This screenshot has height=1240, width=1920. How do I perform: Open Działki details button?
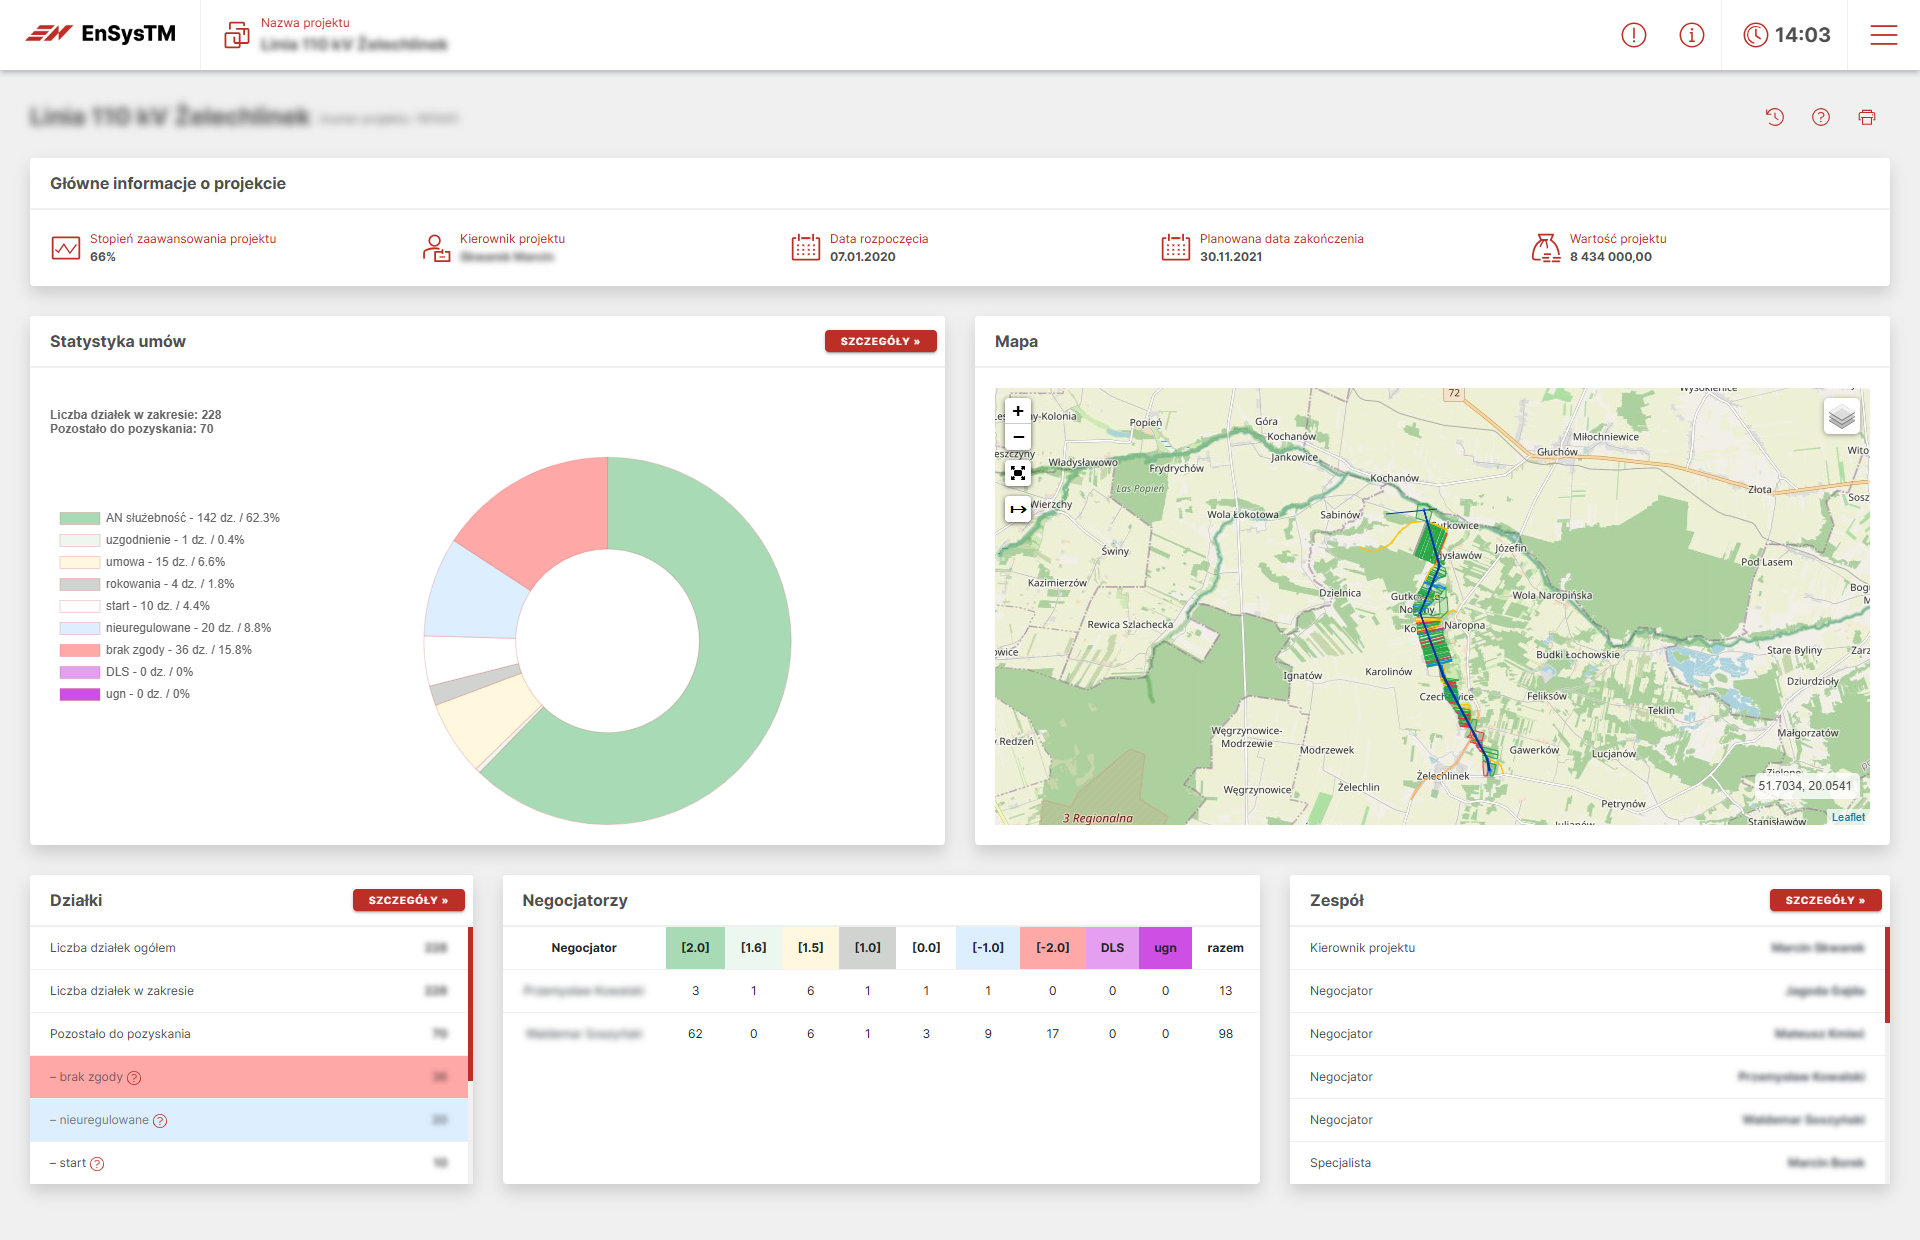[x=408, y=900]
